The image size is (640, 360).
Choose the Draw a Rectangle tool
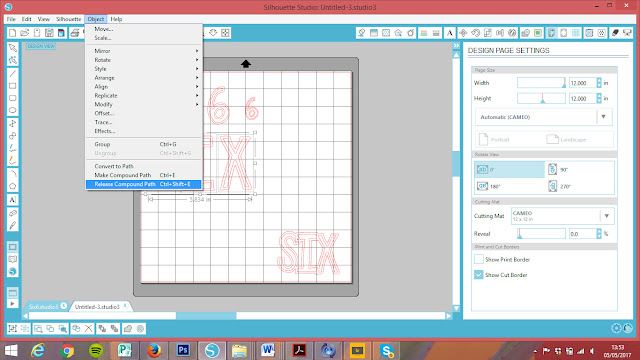[13, 86]
